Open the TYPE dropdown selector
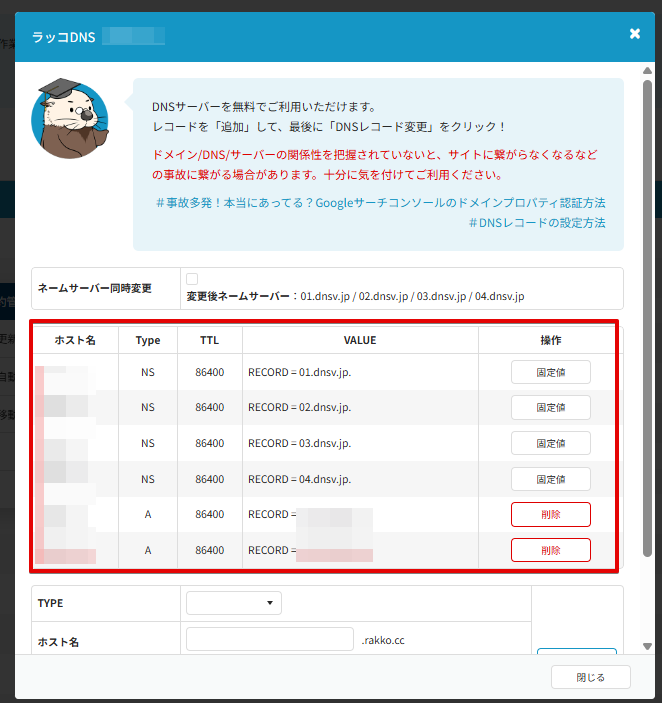 (234, 603)
